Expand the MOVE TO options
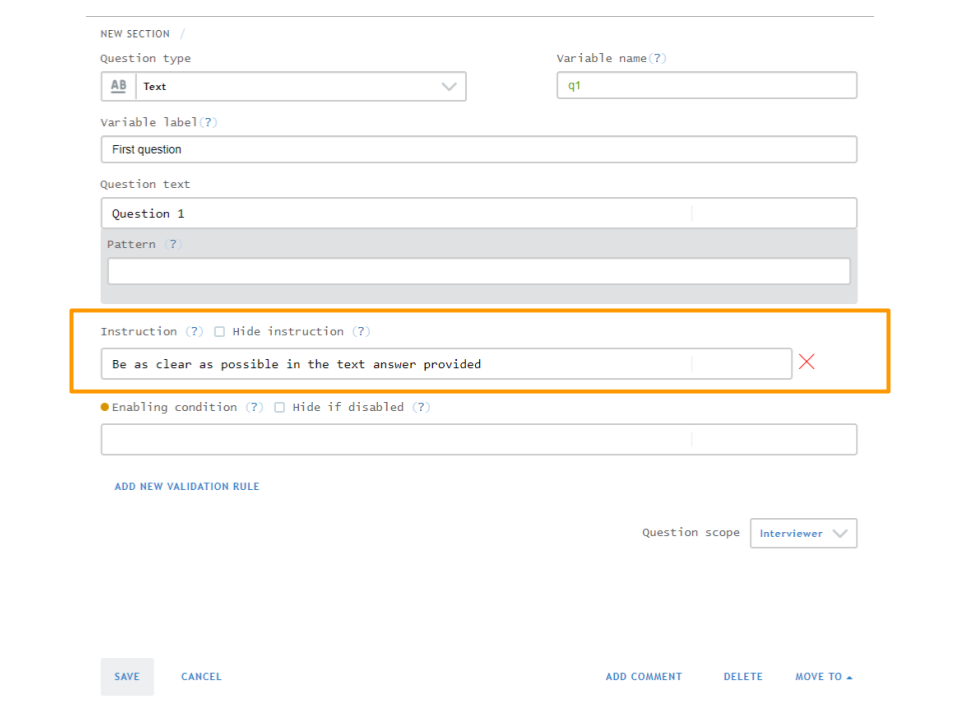Viewport: 960px width, 720px height. (x=823, y=676)
